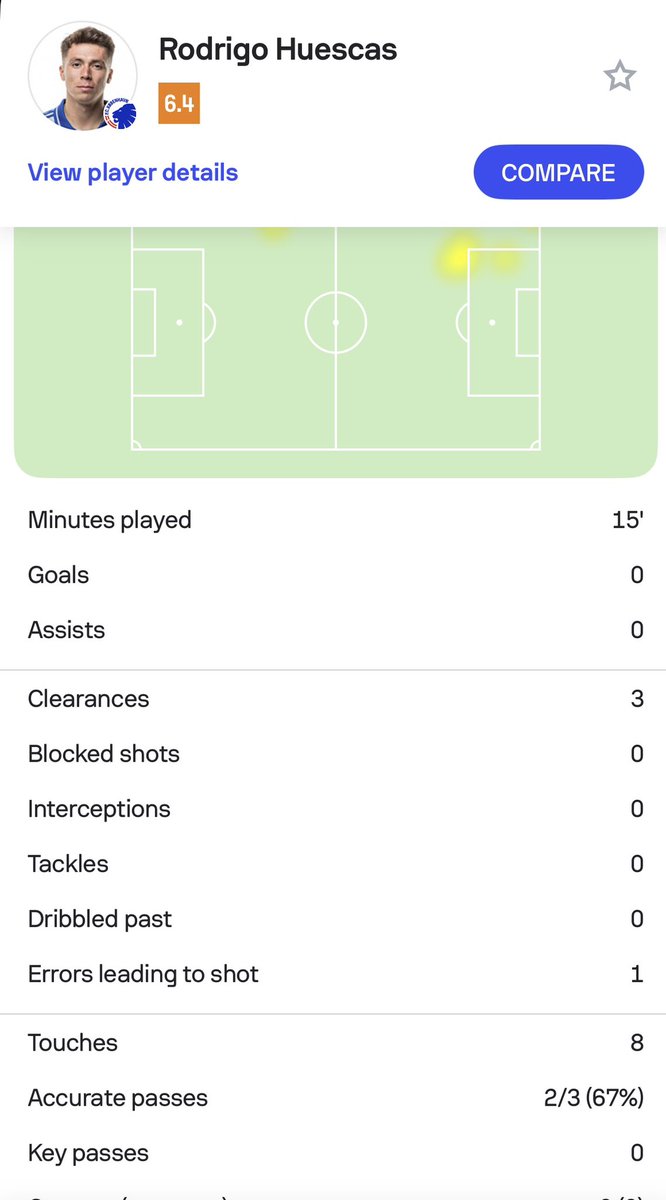Select the Minutes played row
Image resolution: width=666 pixels, height=1200 pixels.
pyautogui.click(x=333, y=520)
